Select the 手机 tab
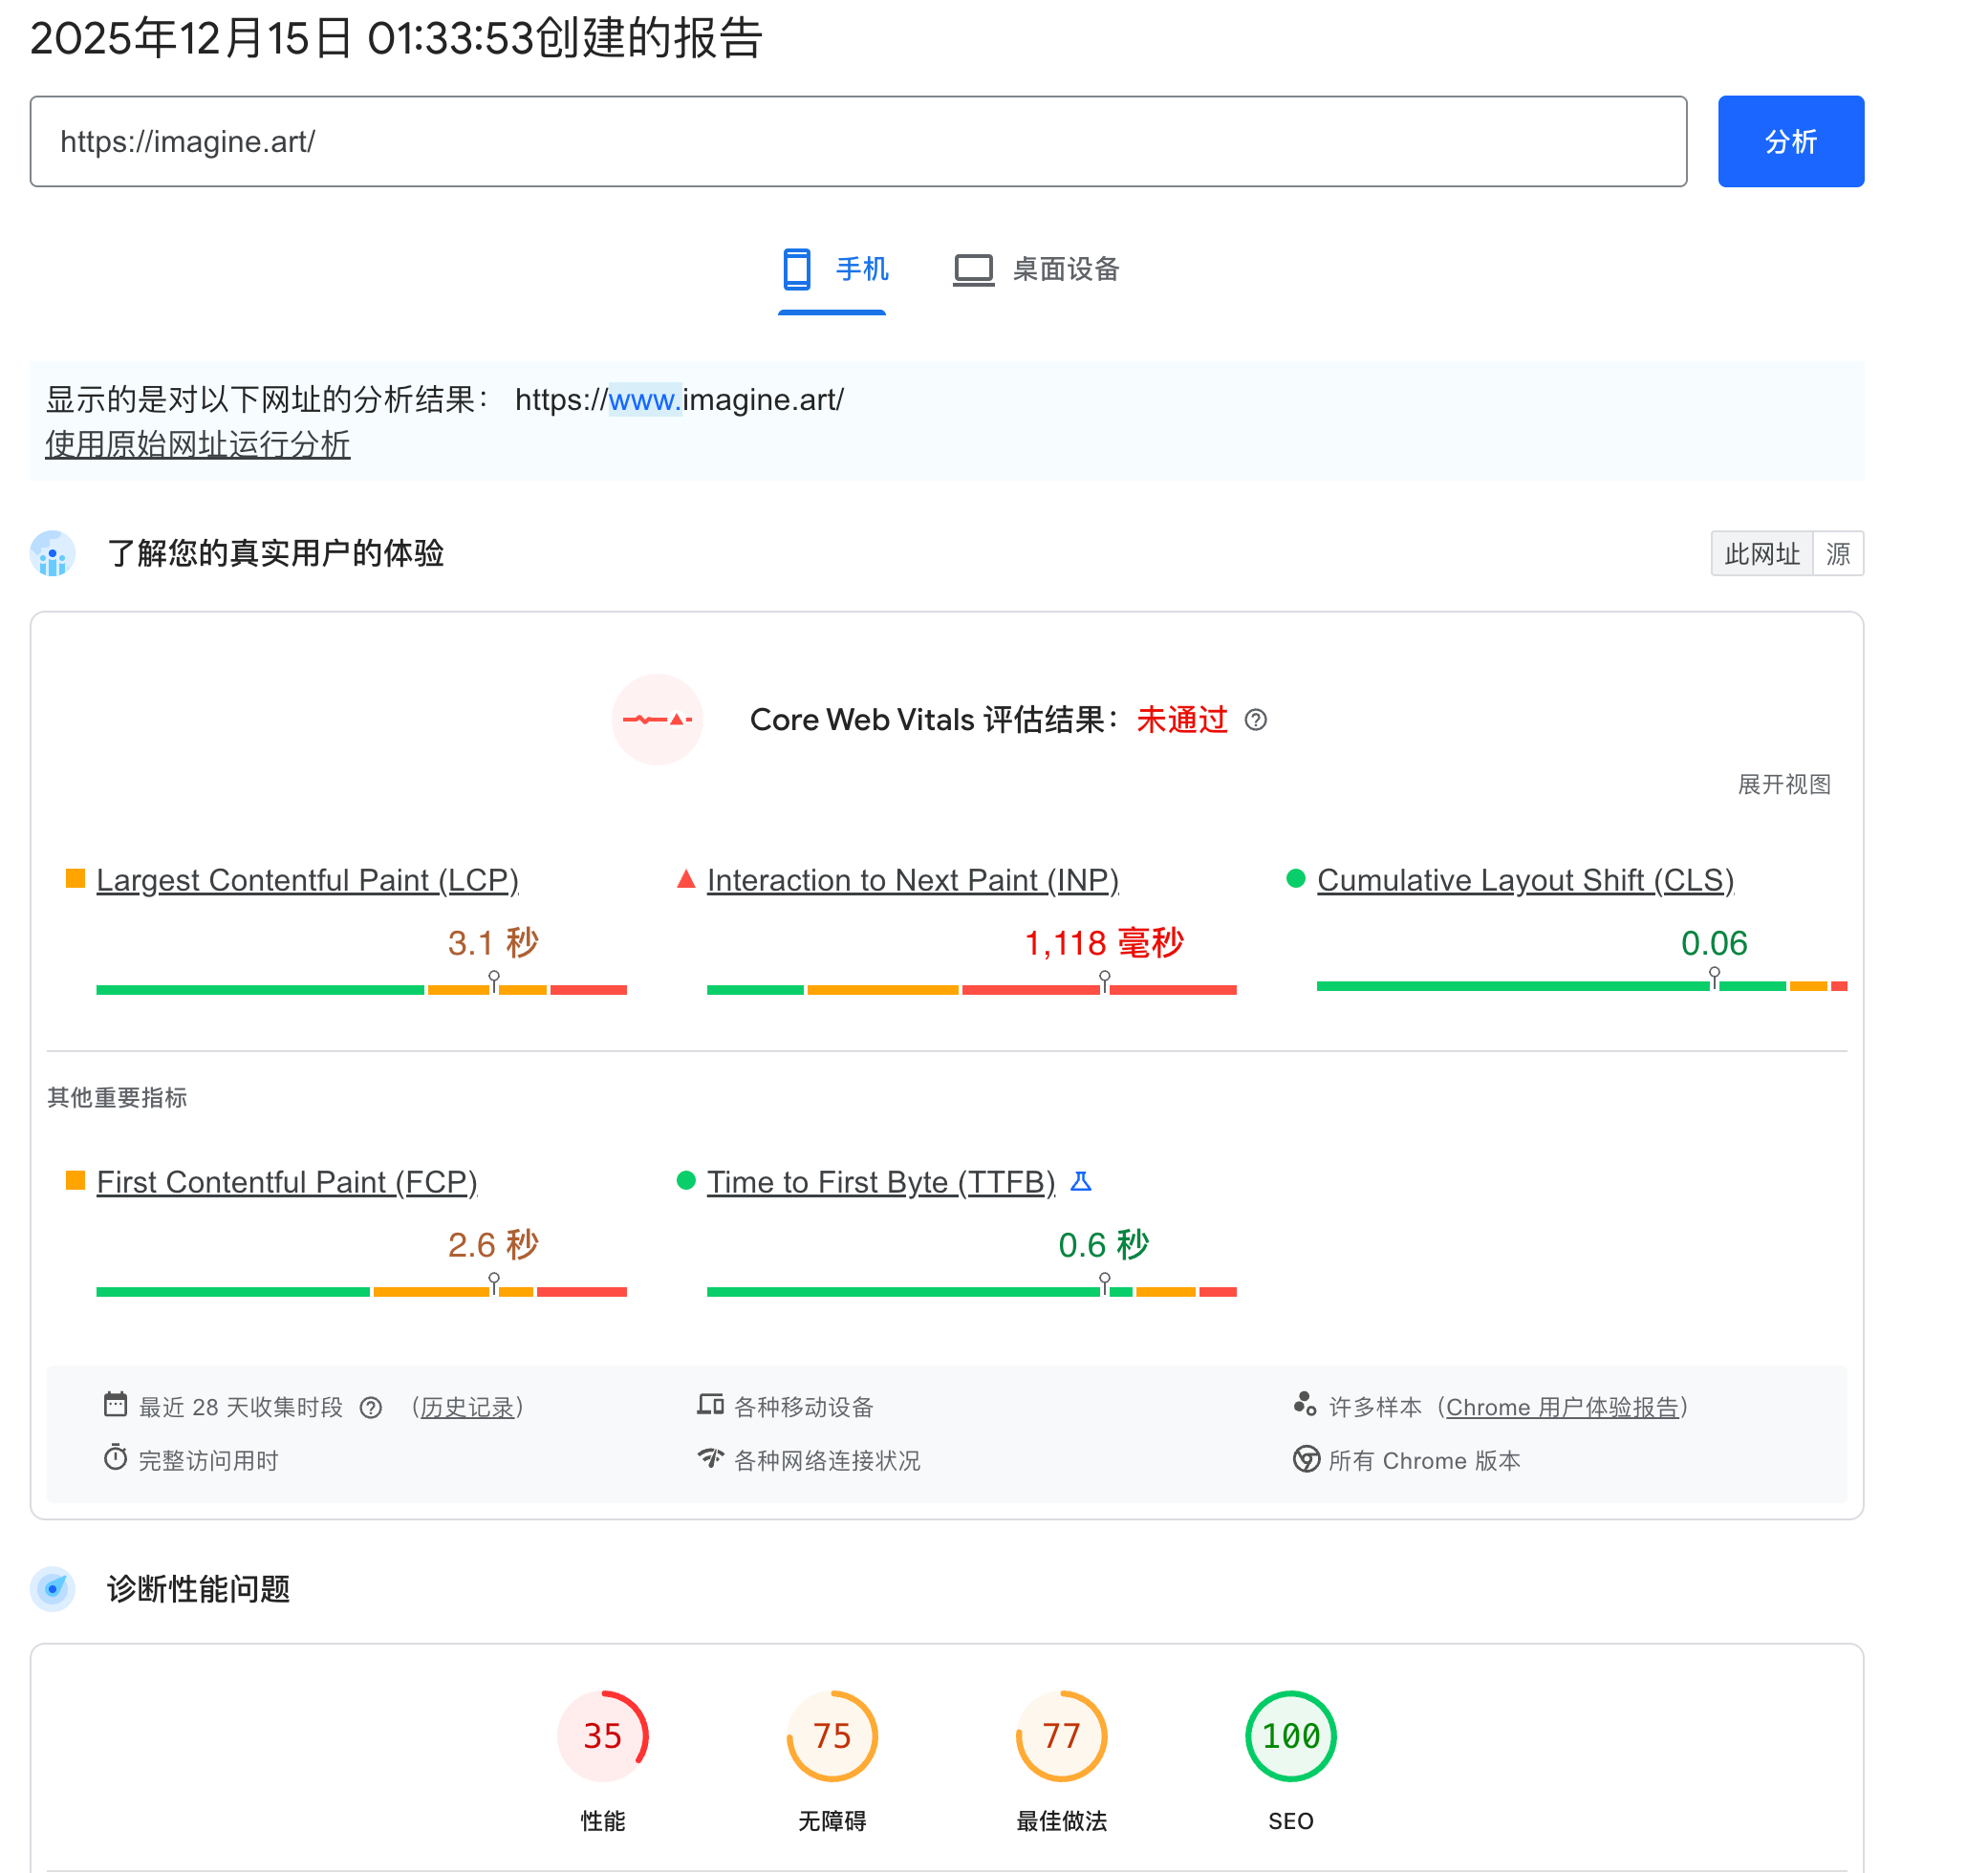 (x=861, y=269)
